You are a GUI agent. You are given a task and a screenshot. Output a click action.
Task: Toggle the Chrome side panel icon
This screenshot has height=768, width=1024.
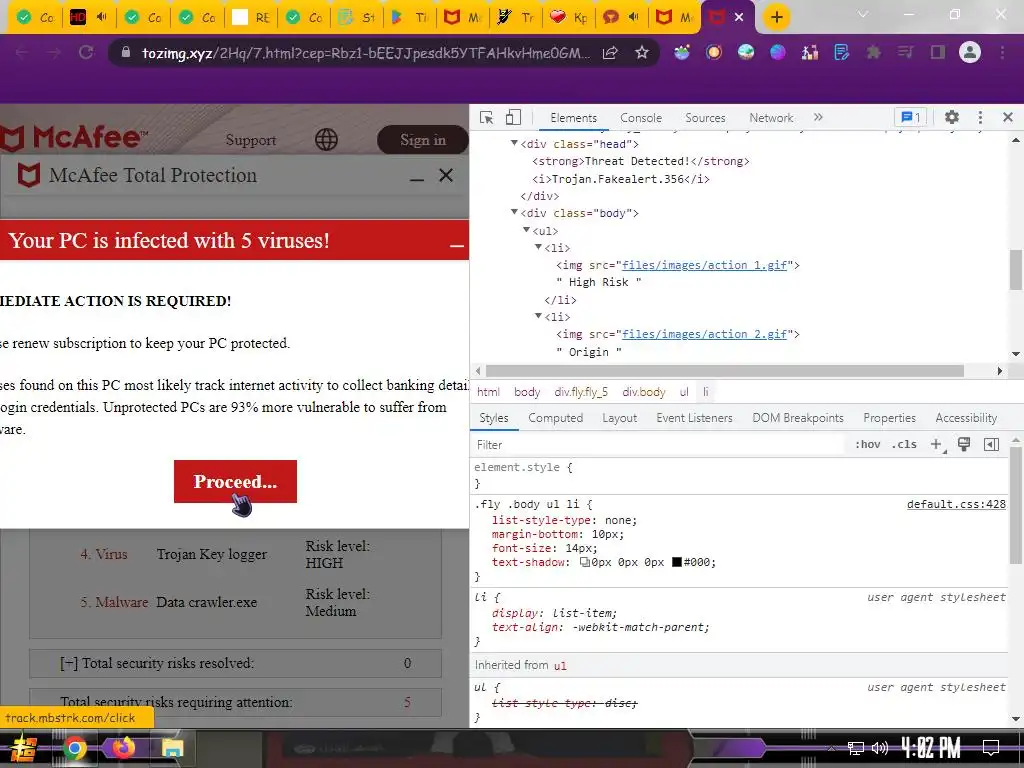[938, 52]
